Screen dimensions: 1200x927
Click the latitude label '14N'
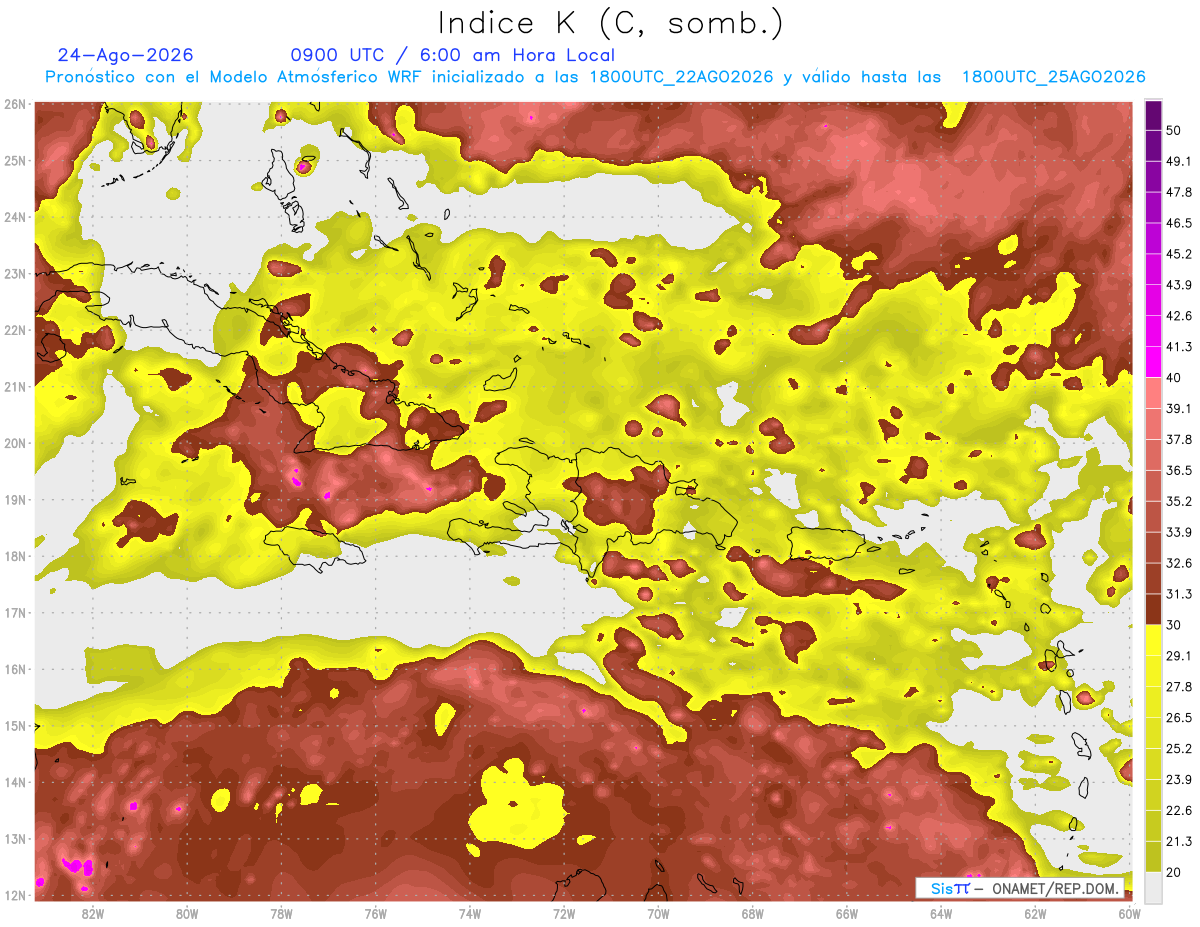15,782
